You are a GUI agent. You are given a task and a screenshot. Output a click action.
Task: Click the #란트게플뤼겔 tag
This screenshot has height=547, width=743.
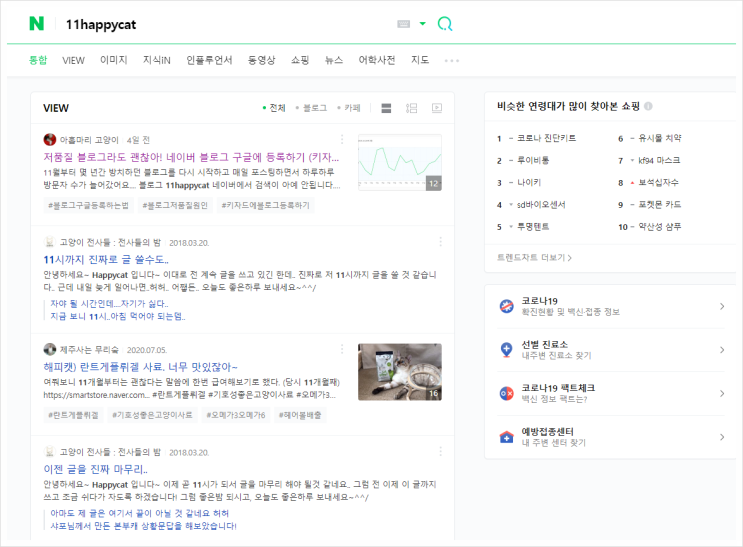[x=73, y=415]
